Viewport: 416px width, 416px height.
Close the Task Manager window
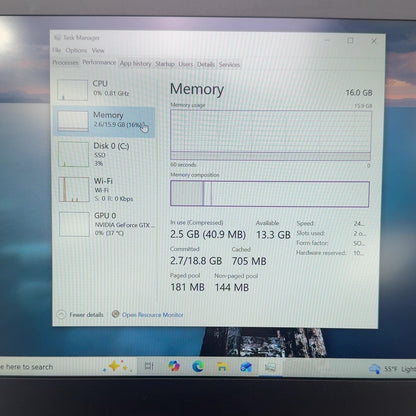point(374,41)
